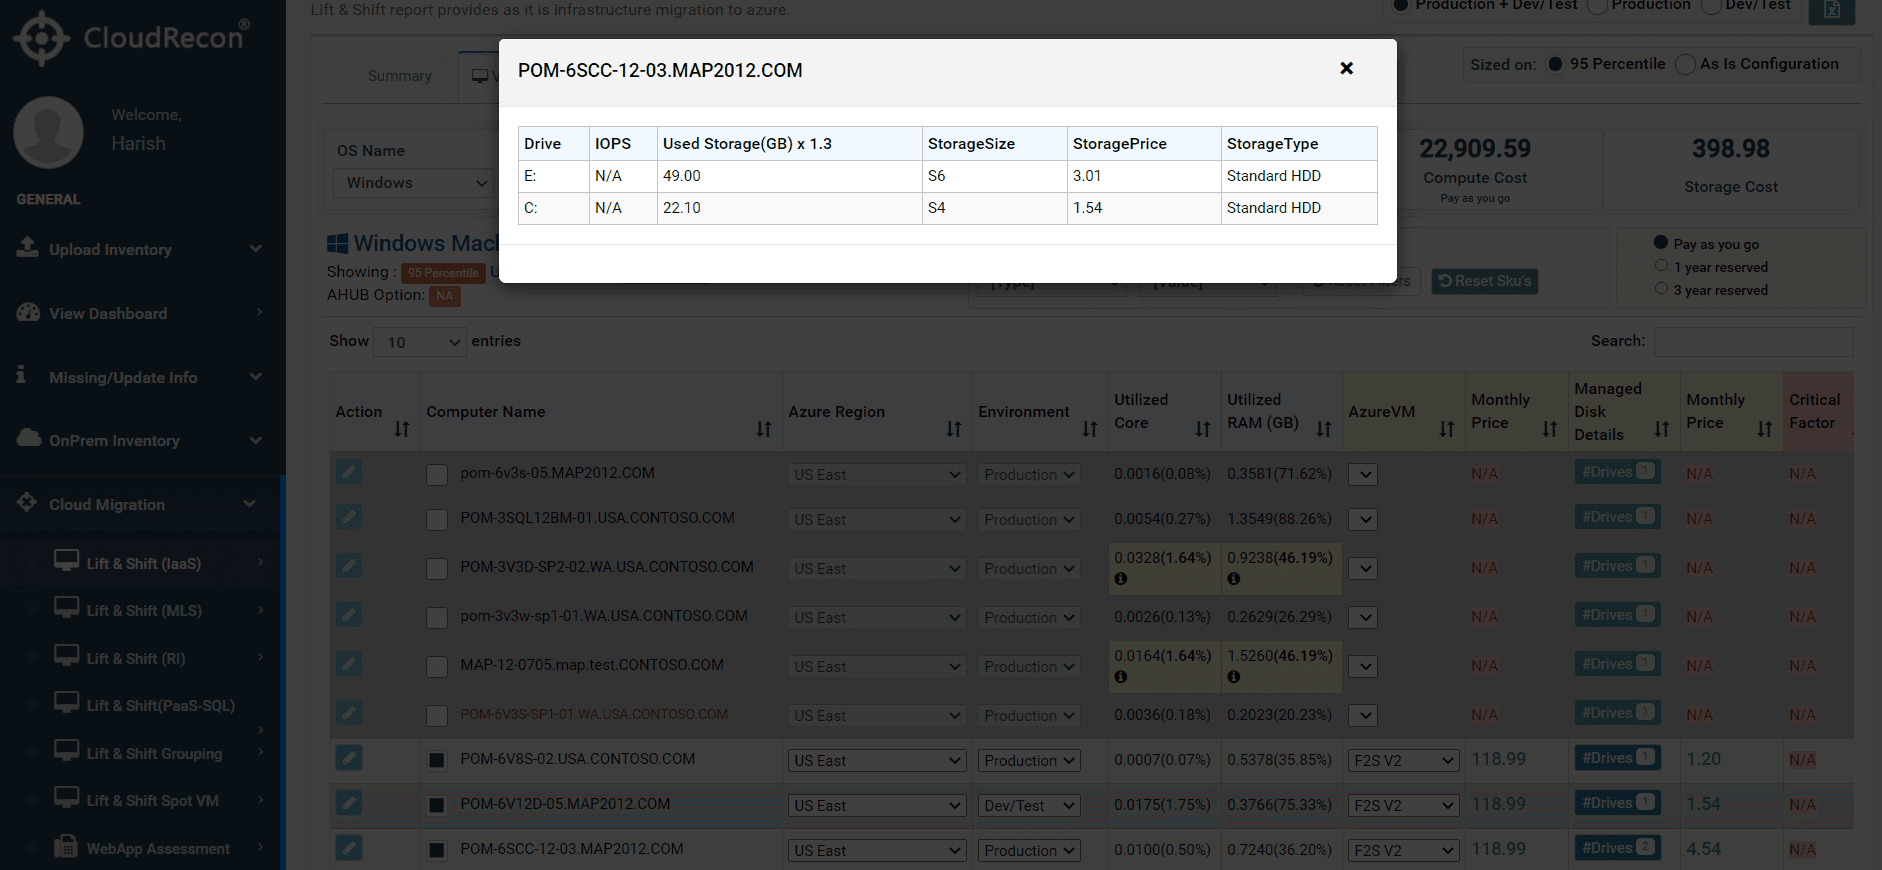The image size is (1882, 870).
Task: Click the Search input field
Action: 1753,341
